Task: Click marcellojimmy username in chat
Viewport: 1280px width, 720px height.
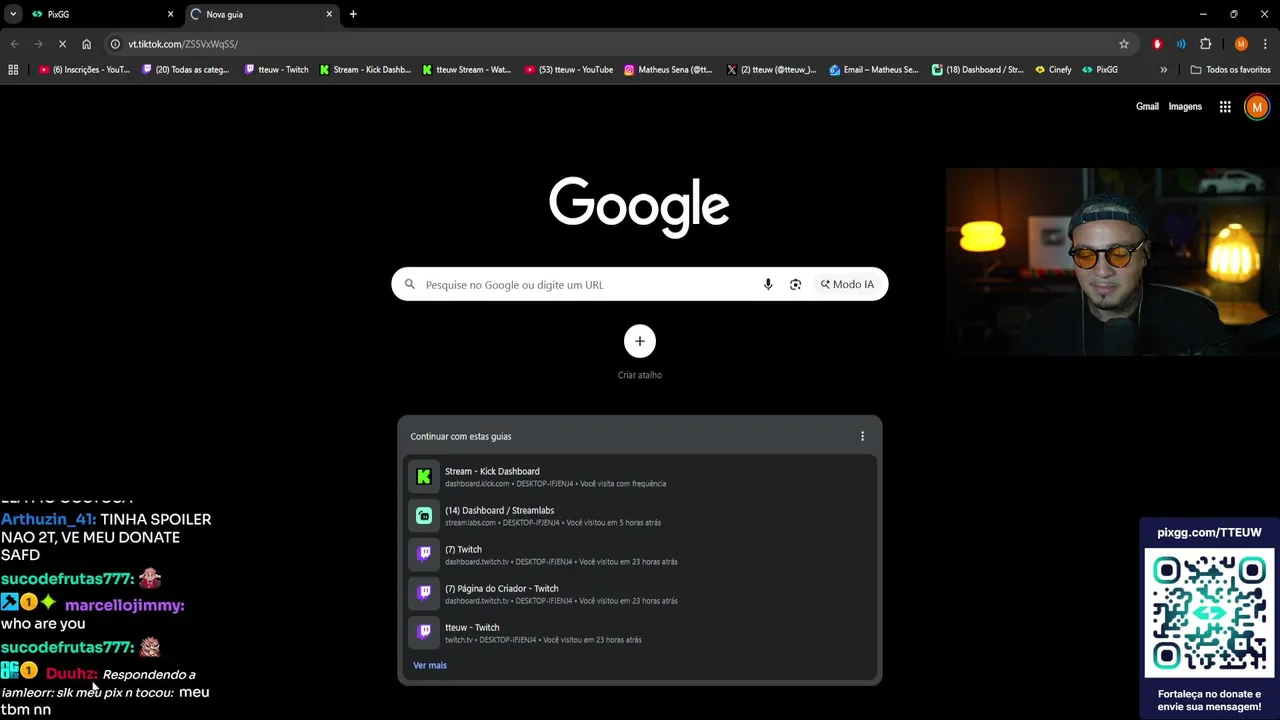Action: (124, 605)
